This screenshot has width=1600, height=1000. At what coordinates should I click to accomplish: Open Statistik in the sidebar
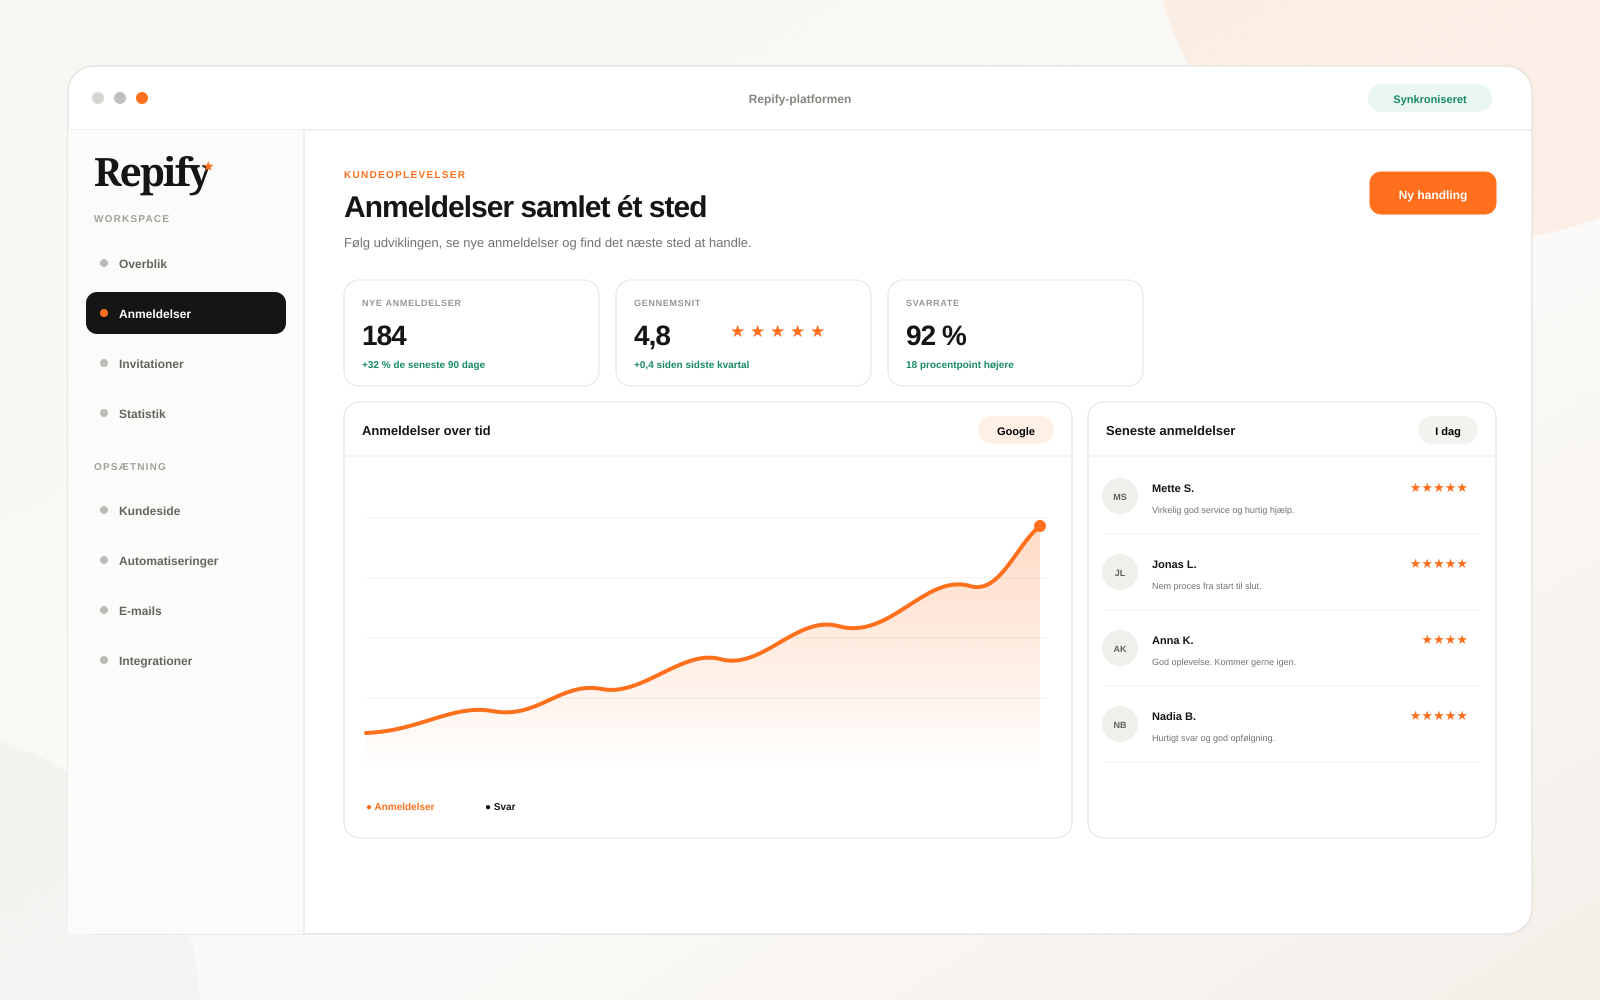pyautogui.click(x=186, y=413)
